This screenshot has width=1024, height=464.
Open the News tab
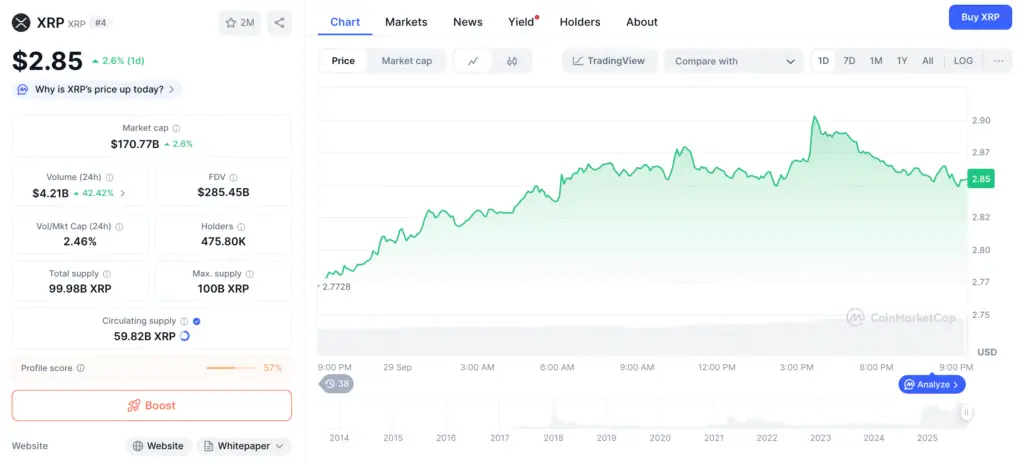point(468,22)
